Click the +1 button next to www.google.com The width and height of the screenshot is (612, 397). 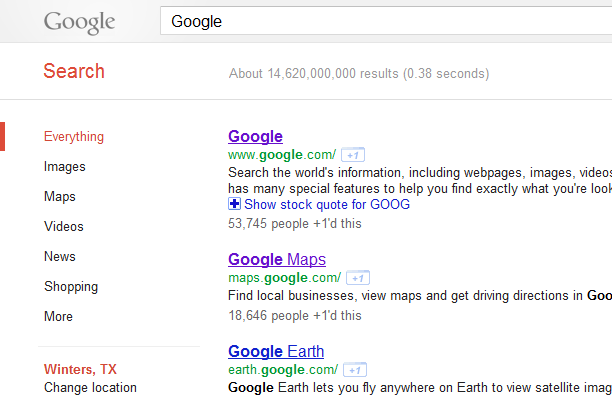click(x=353, y=155)
